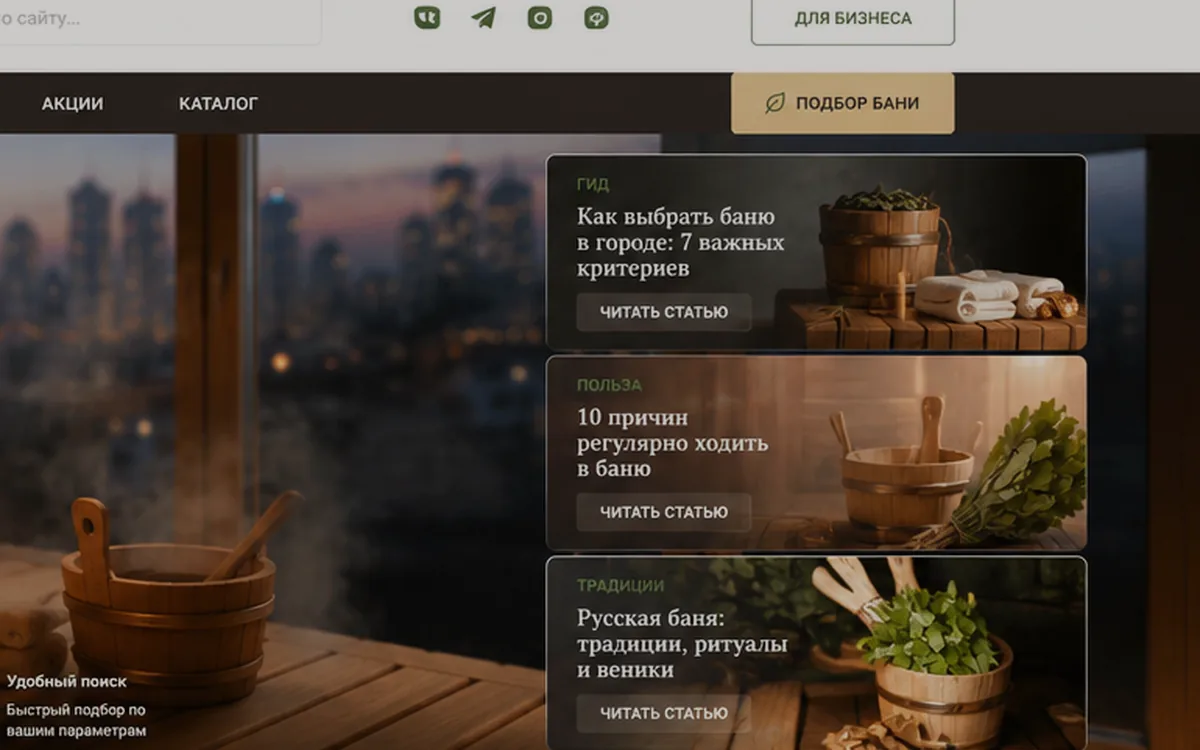Open article title Как выбрать баню в городе
The height and width of the screenshot is (750, 1200).
click(x=680, y=243)
